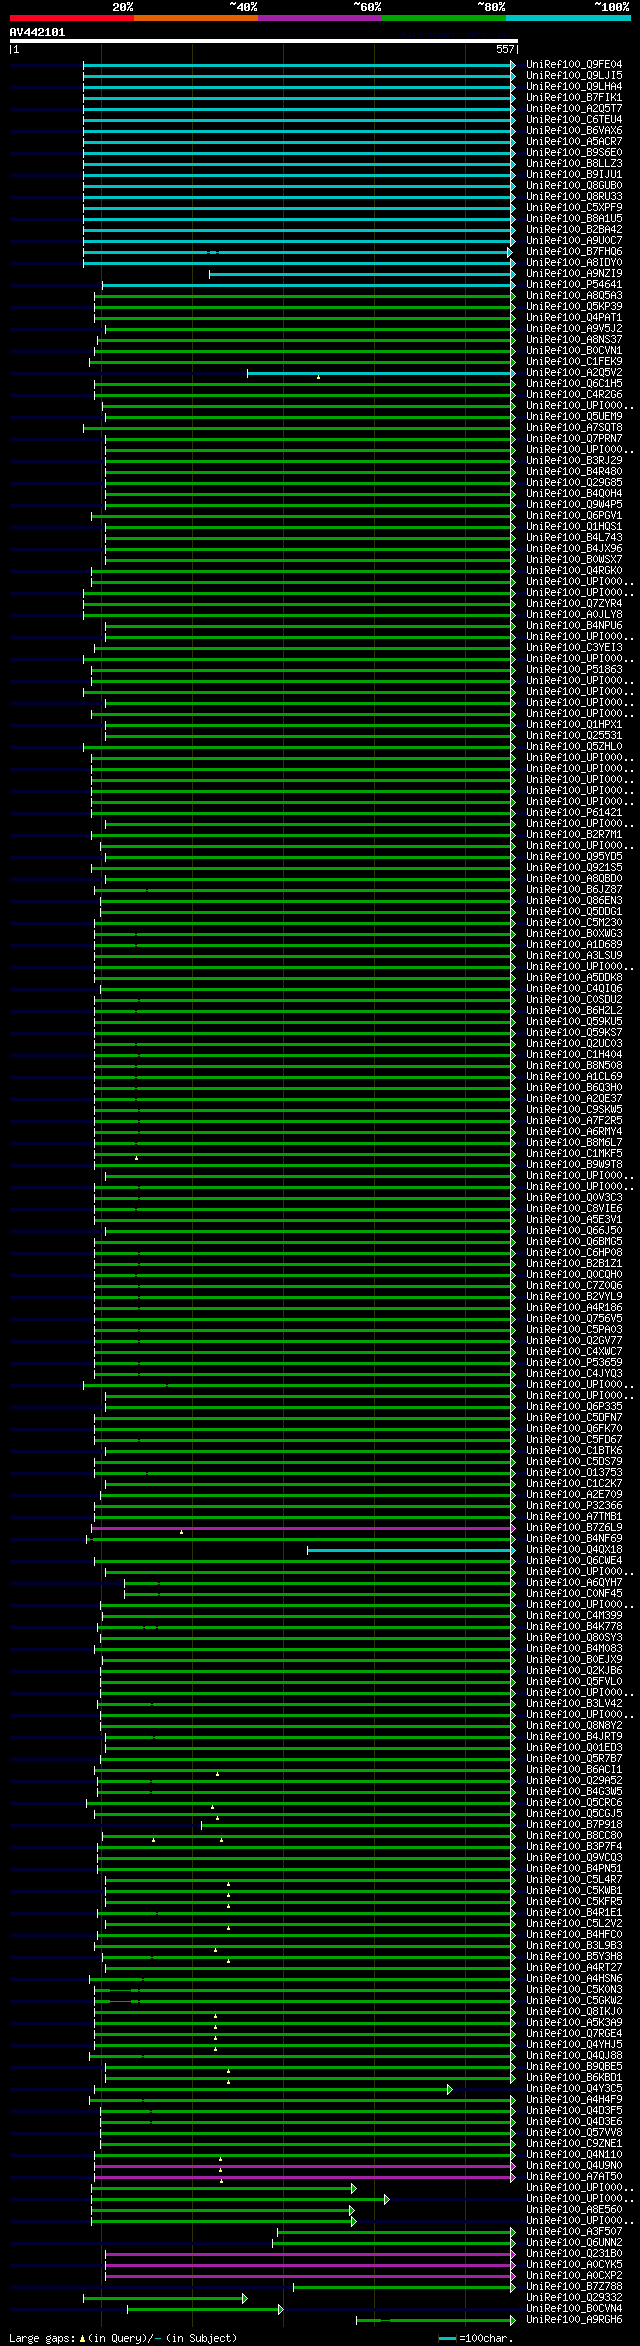The width and height of the screenshot is (640, 2346).
Task: Click the red ~20% legend segment
Action: point(72,18)
